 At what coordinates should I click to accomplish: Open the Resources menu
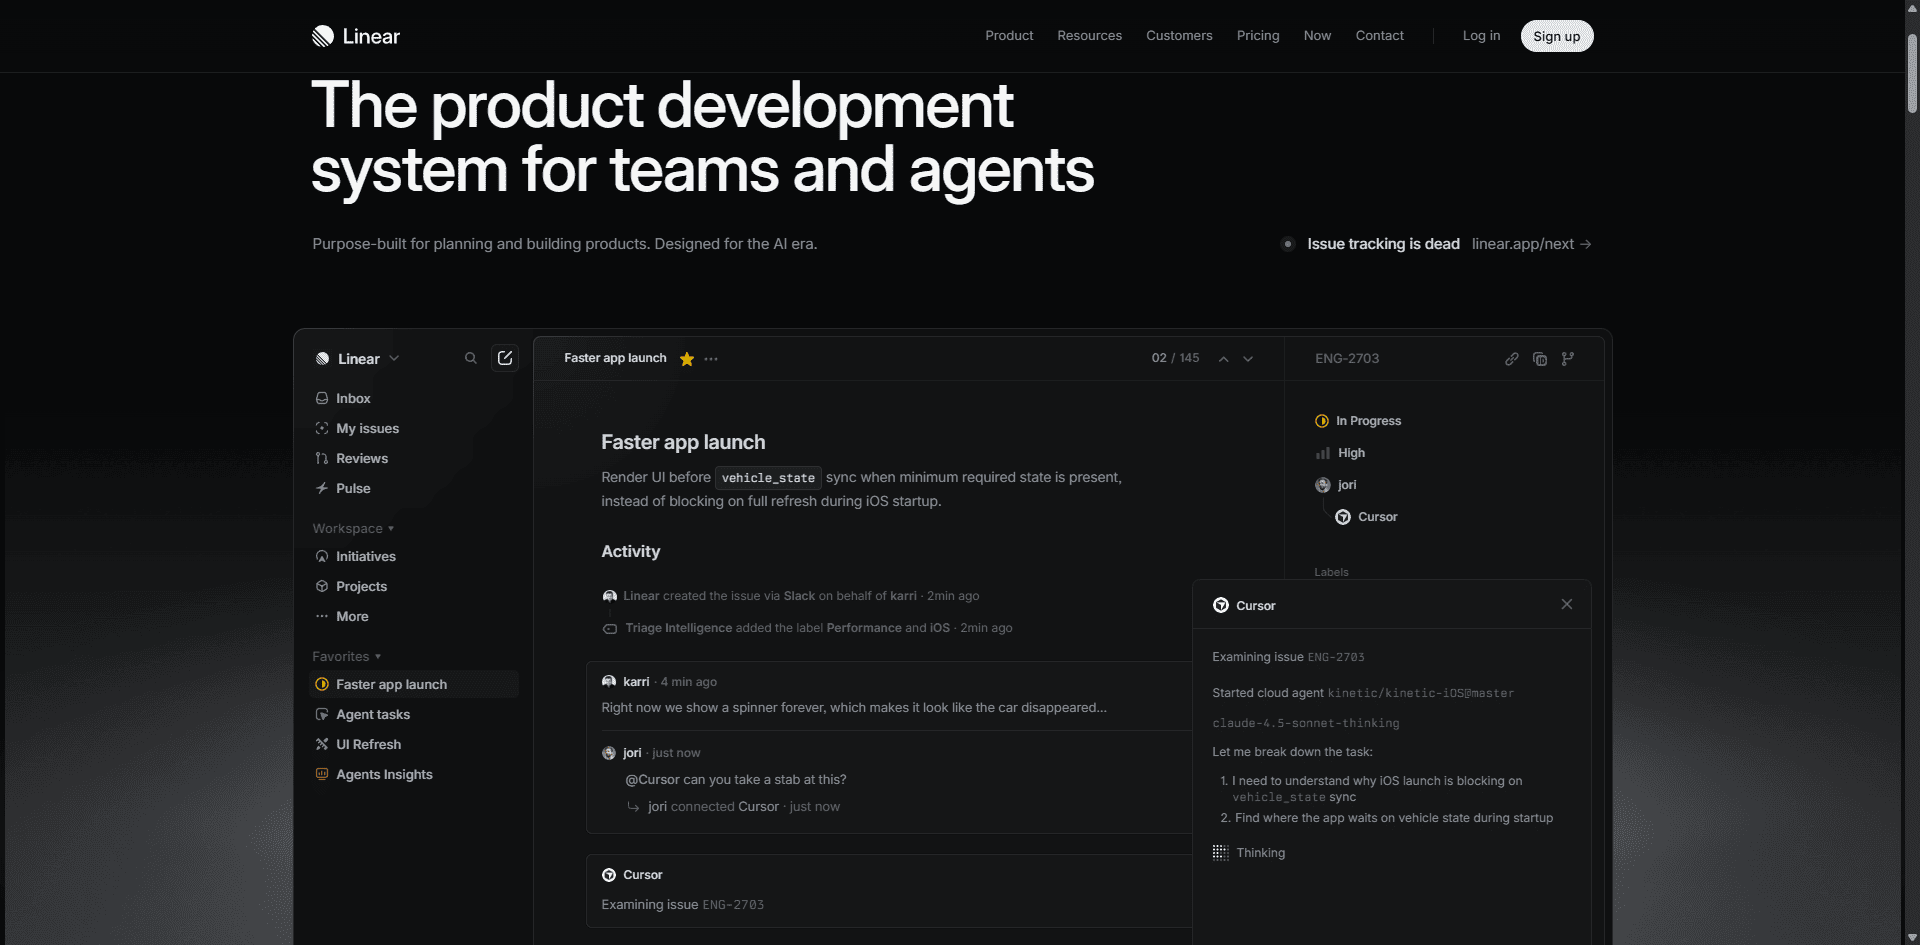[x=1089, y=36]
